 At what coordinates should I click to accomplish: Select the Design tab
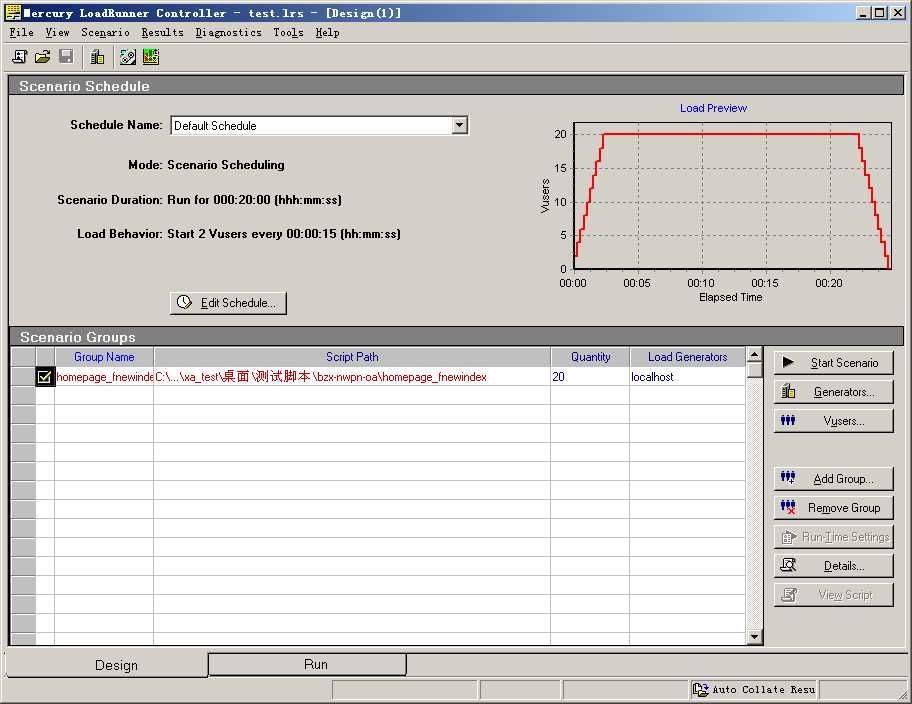107,665
